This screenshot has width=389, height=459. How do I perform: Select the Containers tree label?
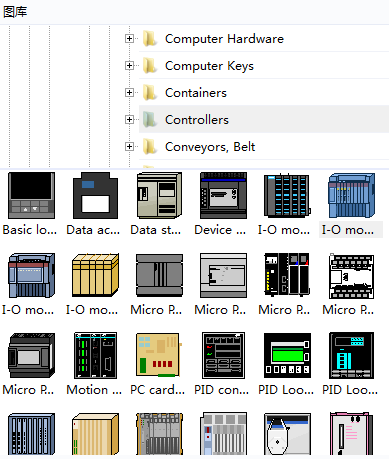click(196, 93)
